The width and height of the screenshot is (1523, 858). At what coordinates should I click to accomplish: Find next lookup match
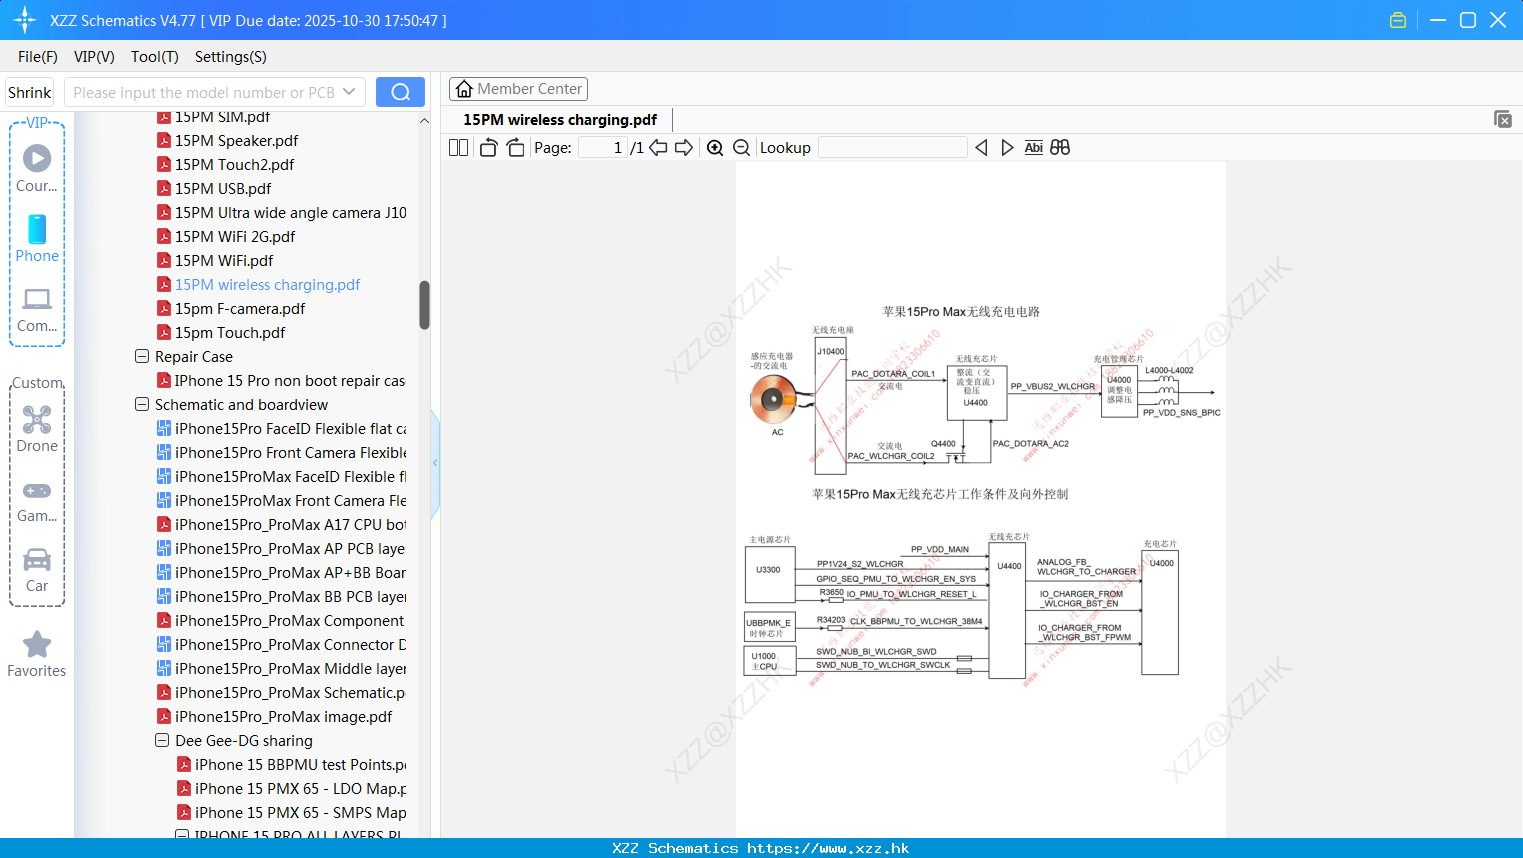coord(1007,148)
